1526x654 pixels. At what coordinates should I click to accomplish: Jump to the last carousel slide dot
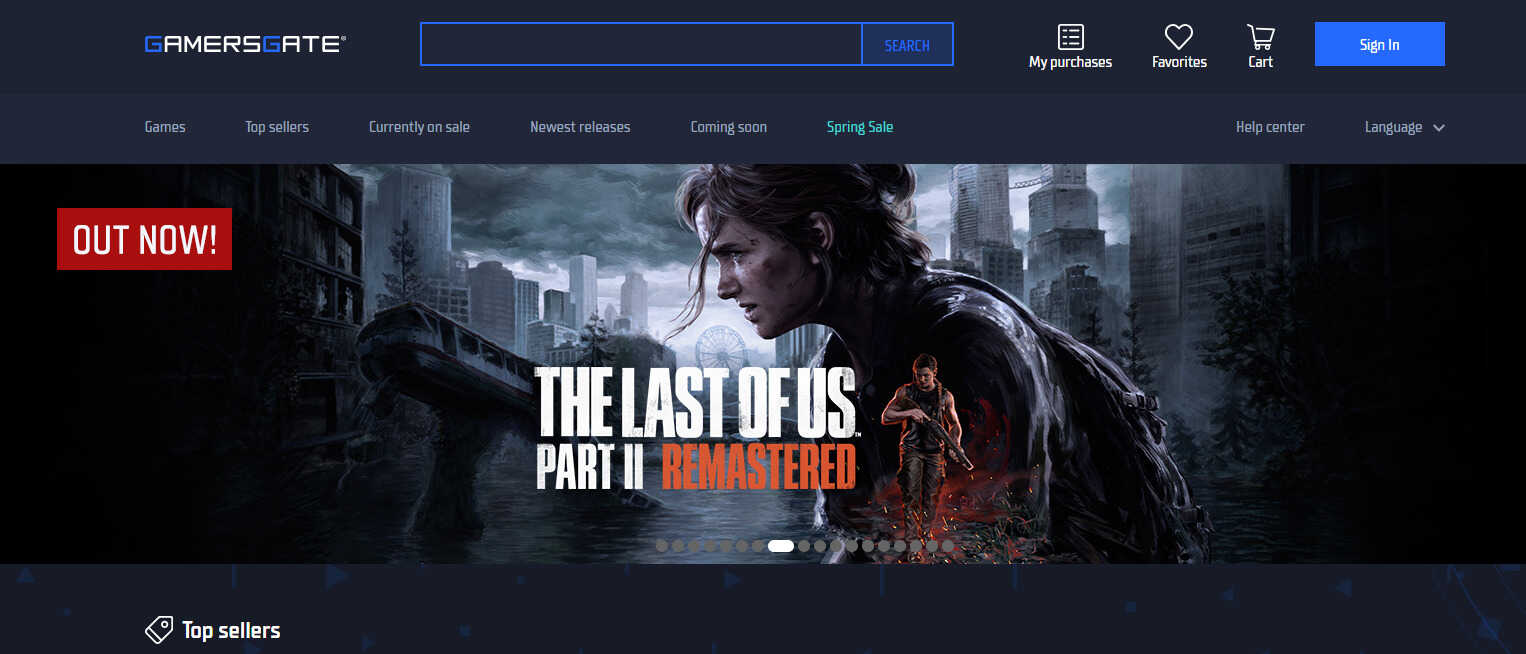click(x=948, y=546)
